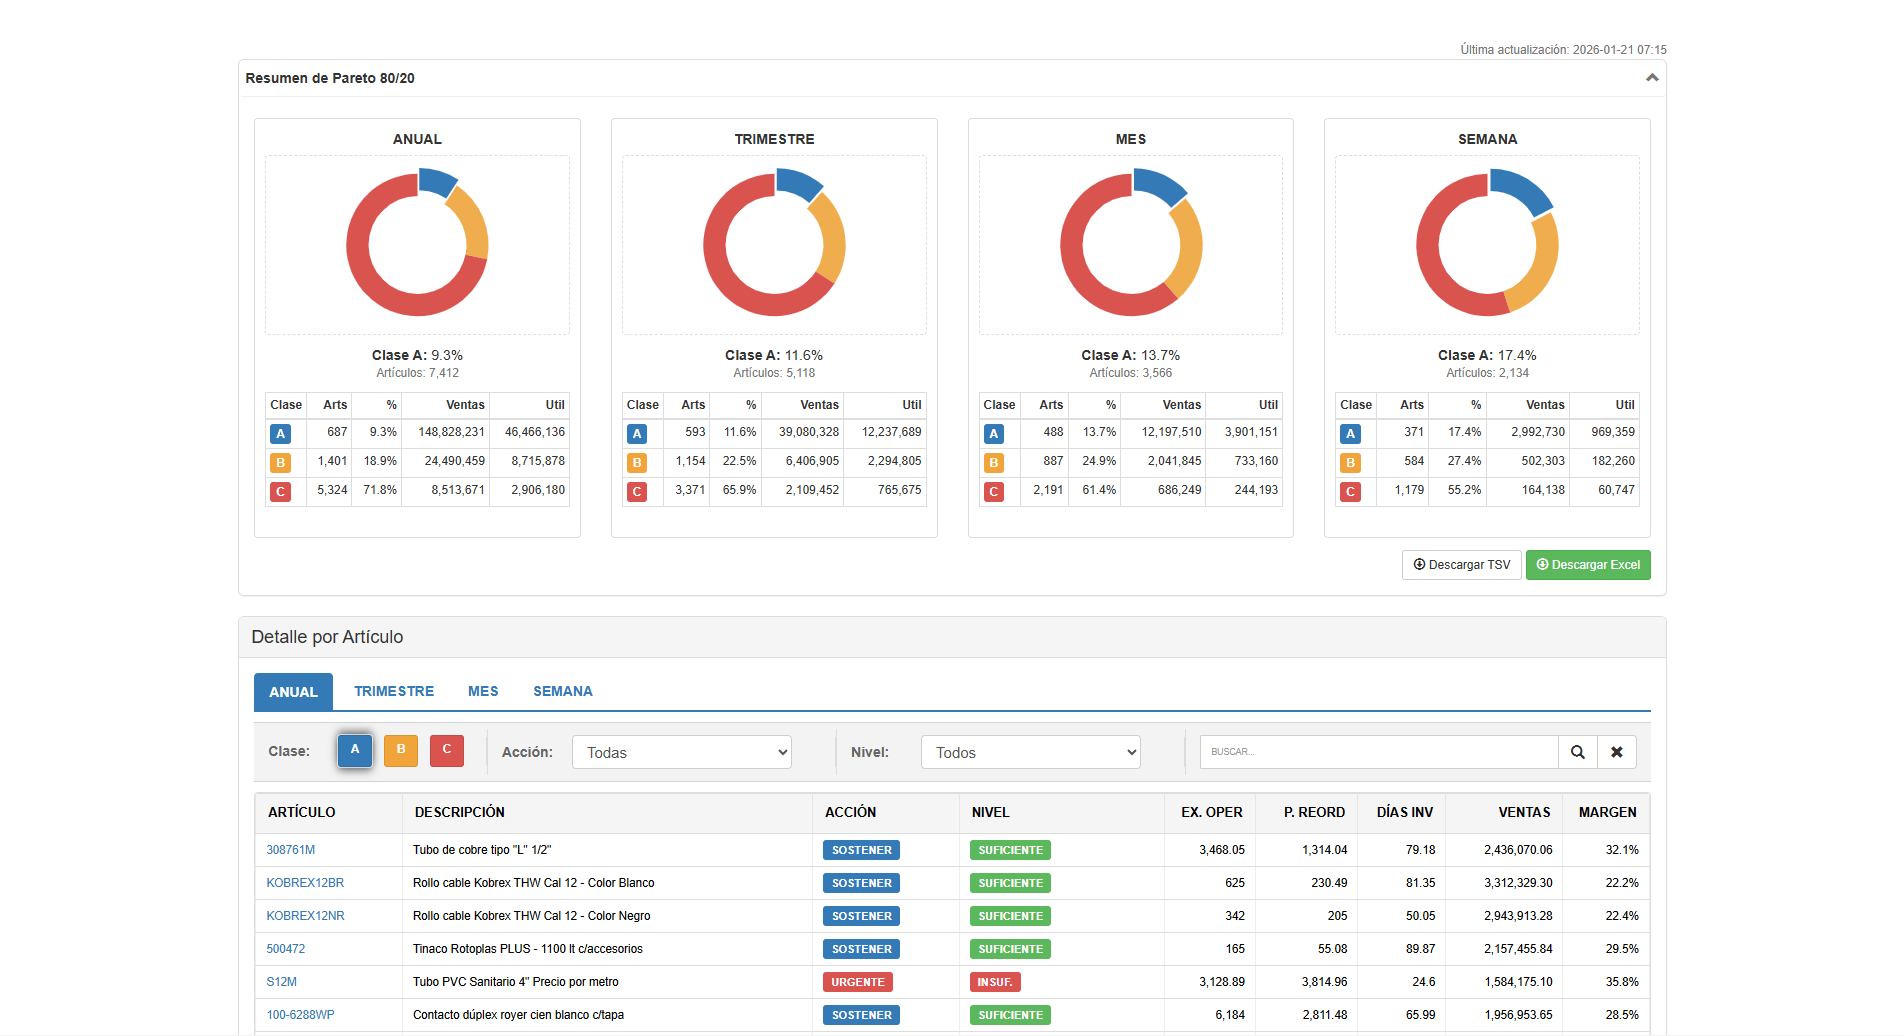Click the clear search X icon
Screen dimensions: 1904x1036
1617,752
